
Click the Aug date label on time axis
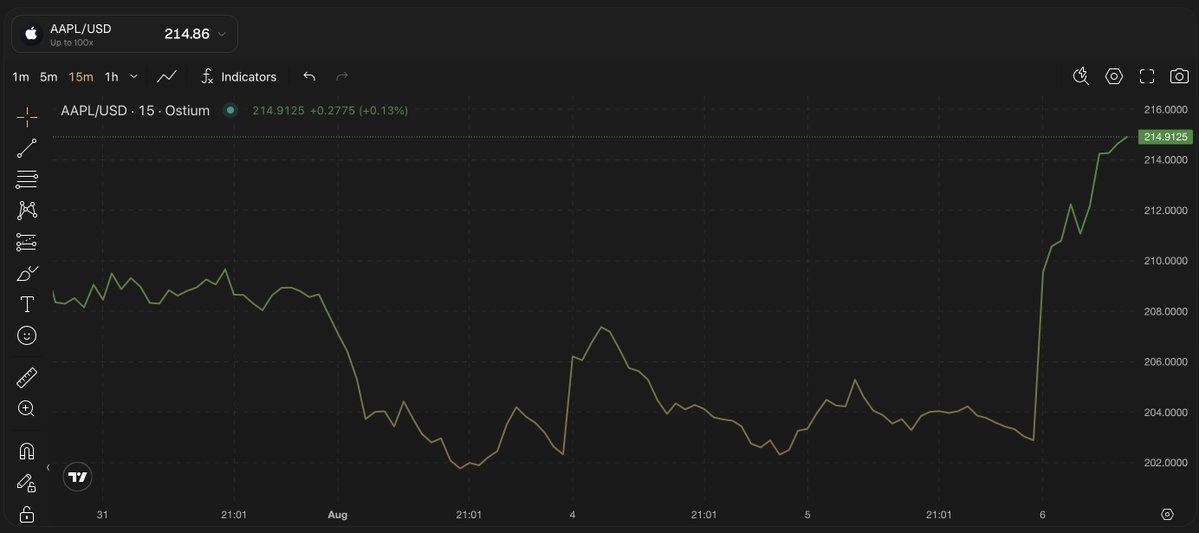tap(338, 515)
